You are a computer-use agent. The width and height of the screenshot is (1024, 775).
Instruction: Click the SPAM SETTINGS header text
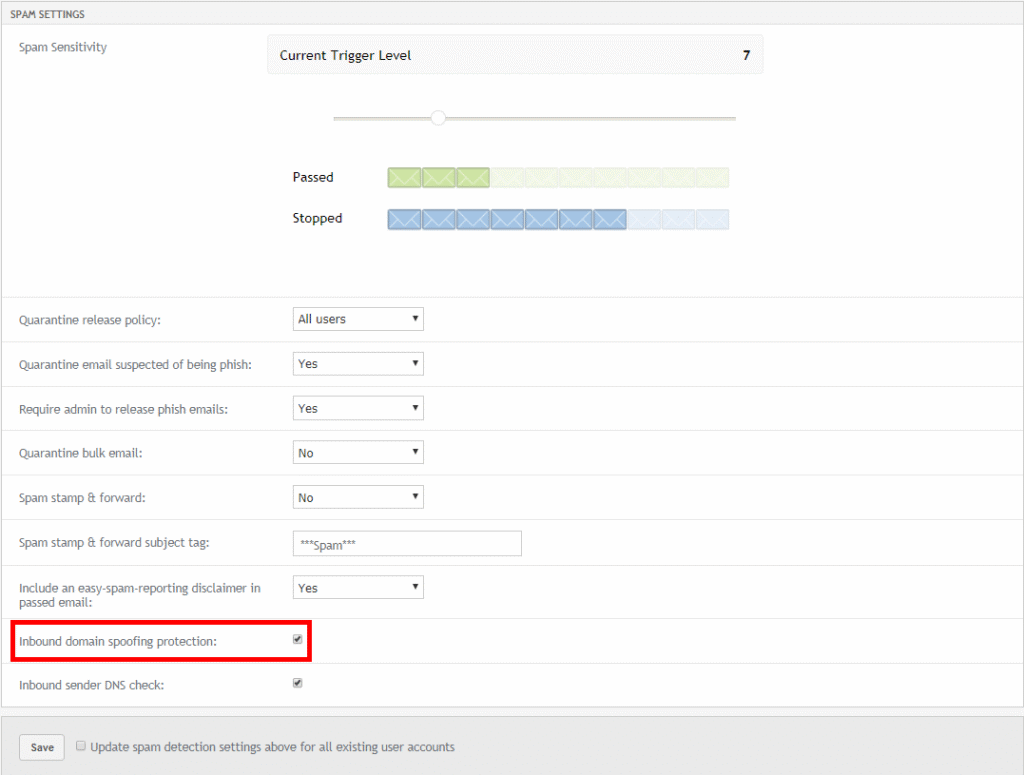click(x=47, y=14)
